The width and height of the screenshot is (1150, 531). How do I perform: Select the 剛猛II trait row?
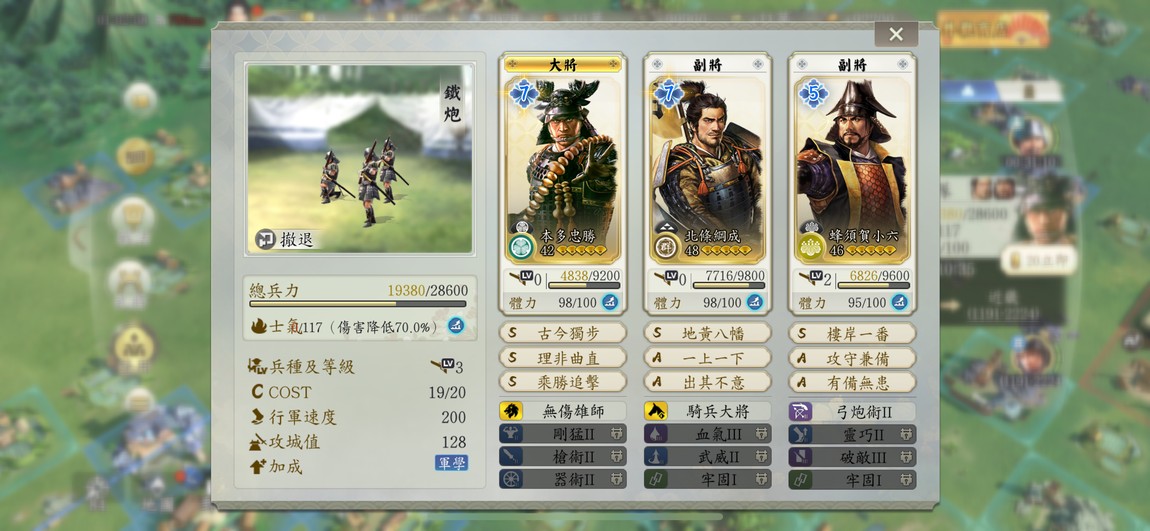pyautogui.click(x=563, y=433)
